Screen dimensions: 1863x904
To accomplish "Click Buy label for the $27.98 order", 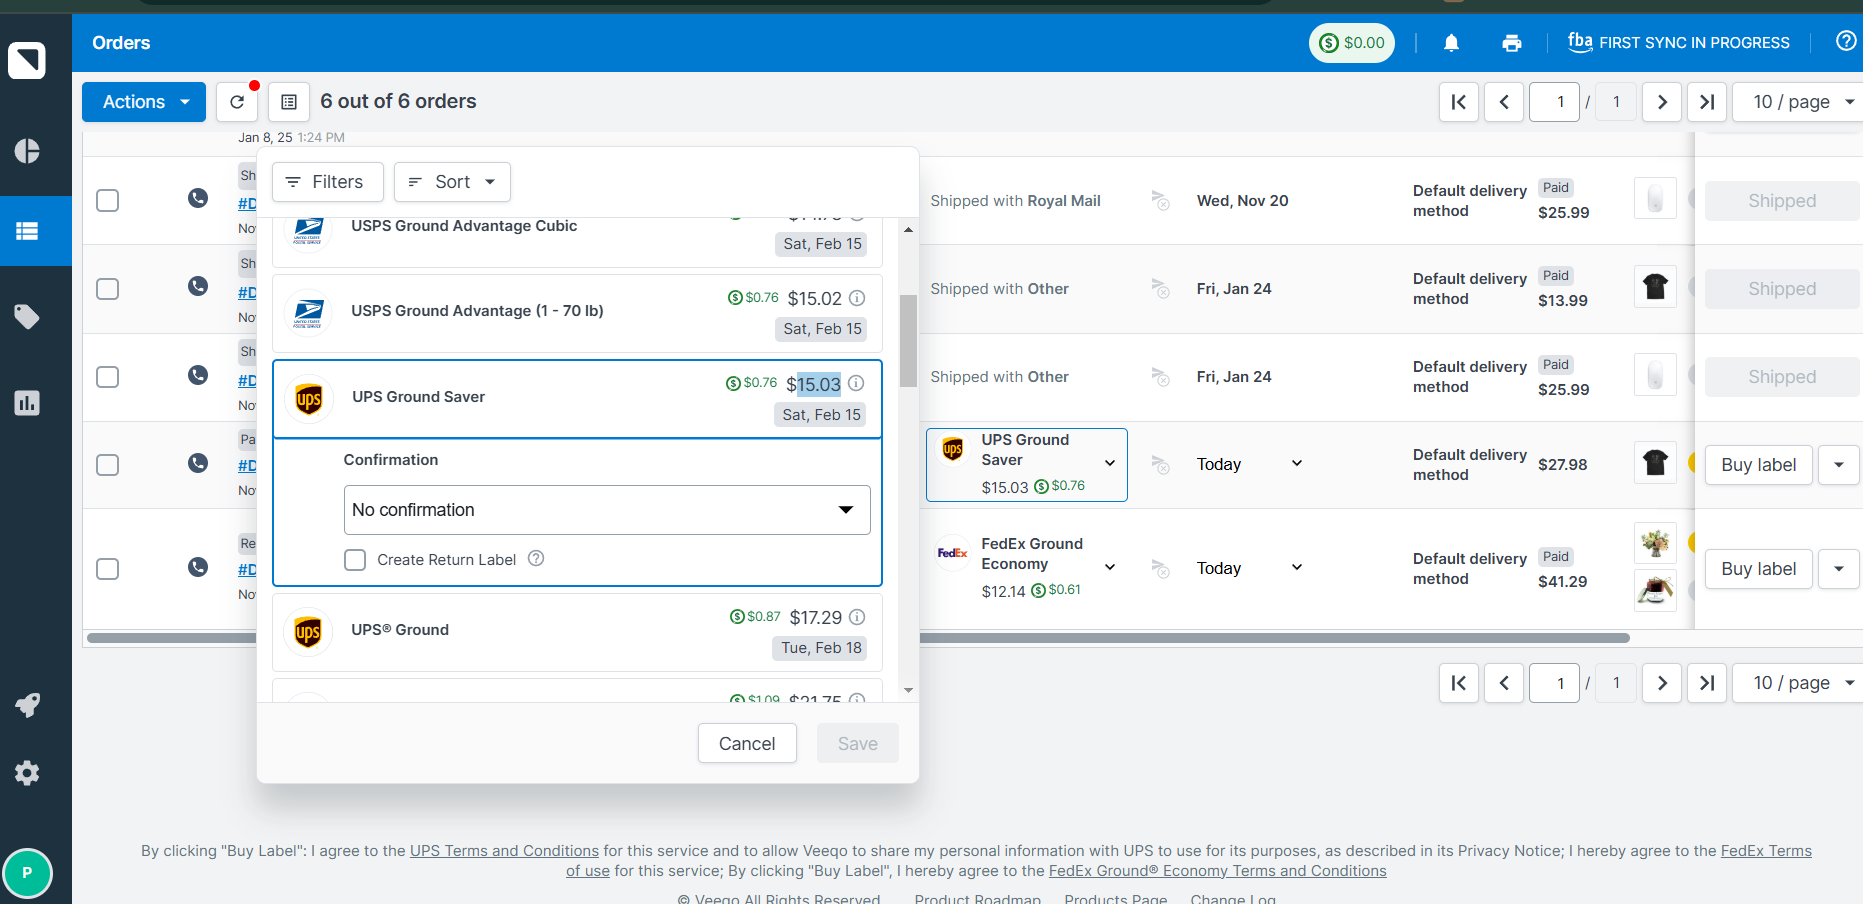I will [1759, 465].
